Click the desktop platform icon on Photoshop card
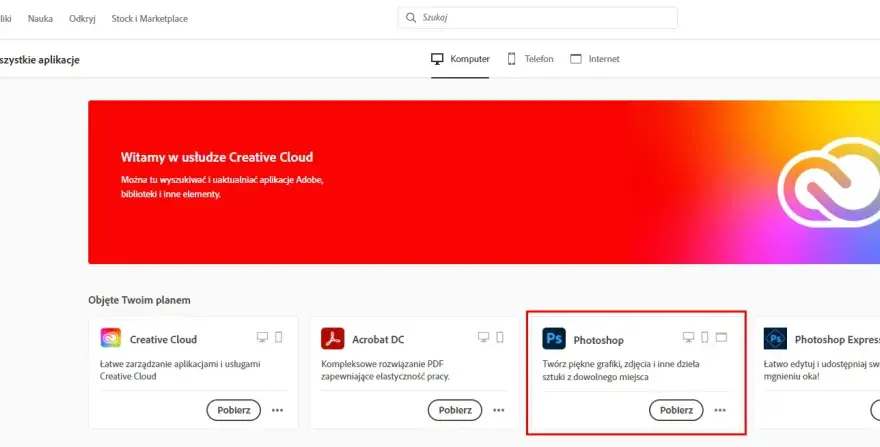The height and width of the screenshot is (447, 880). pyautogui.click(x=689, y=337)
